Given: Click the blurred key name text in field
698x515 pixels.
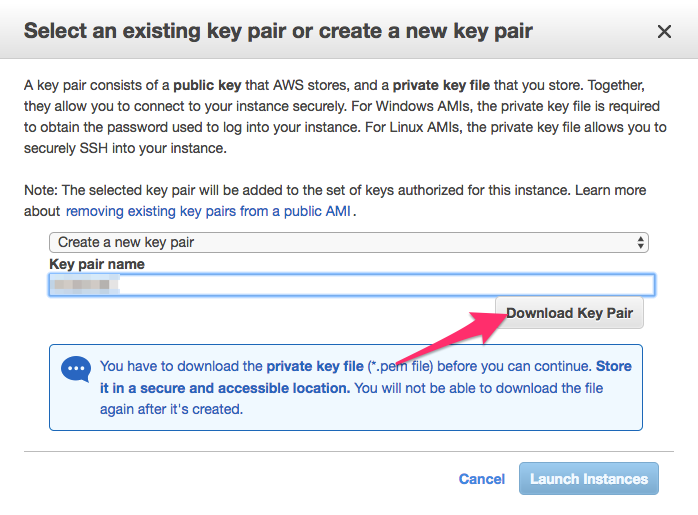Looking at the screenshot, I should point(85,284).
